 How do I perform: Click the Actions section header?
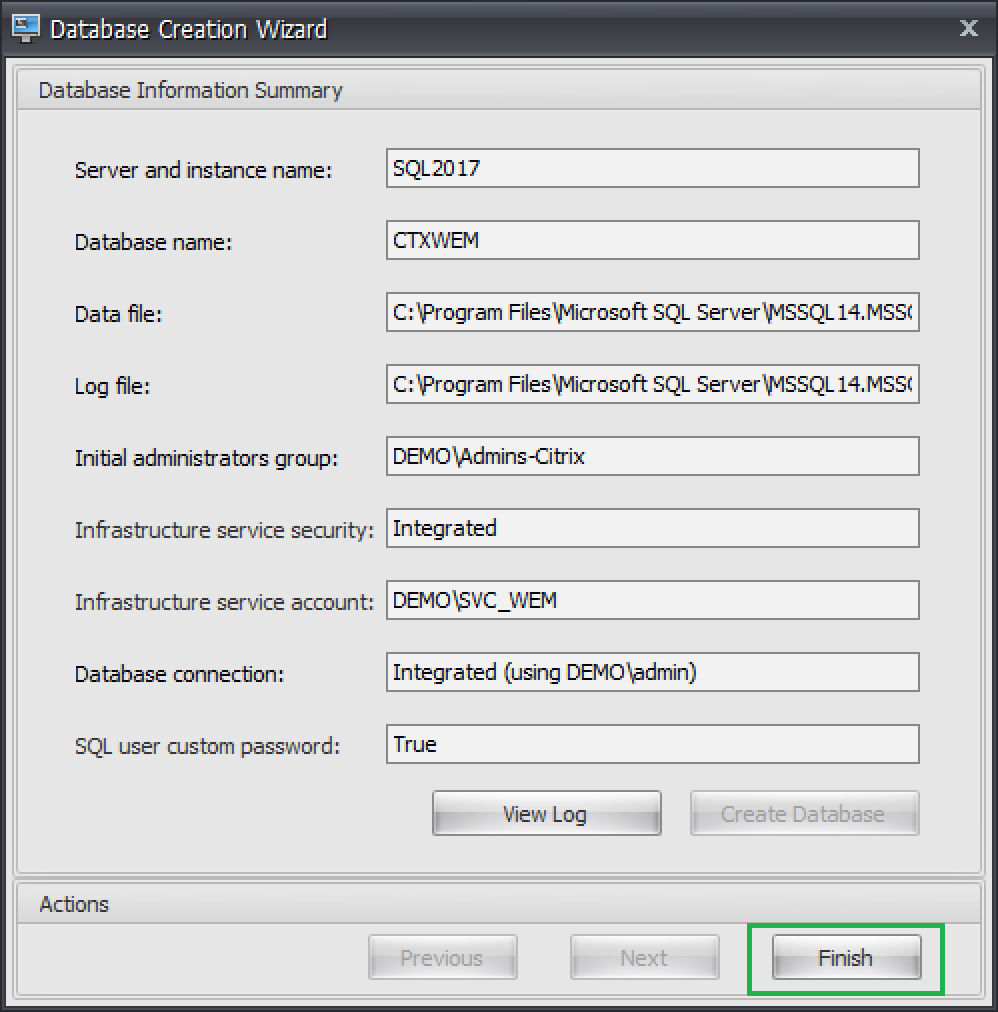(74, 904)
